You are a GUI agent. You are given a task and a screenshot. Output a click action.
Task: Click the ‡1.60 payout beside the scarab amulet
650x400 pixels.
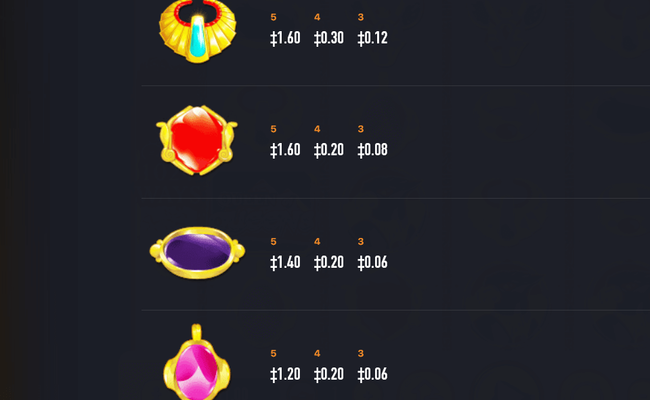point(285,38)
